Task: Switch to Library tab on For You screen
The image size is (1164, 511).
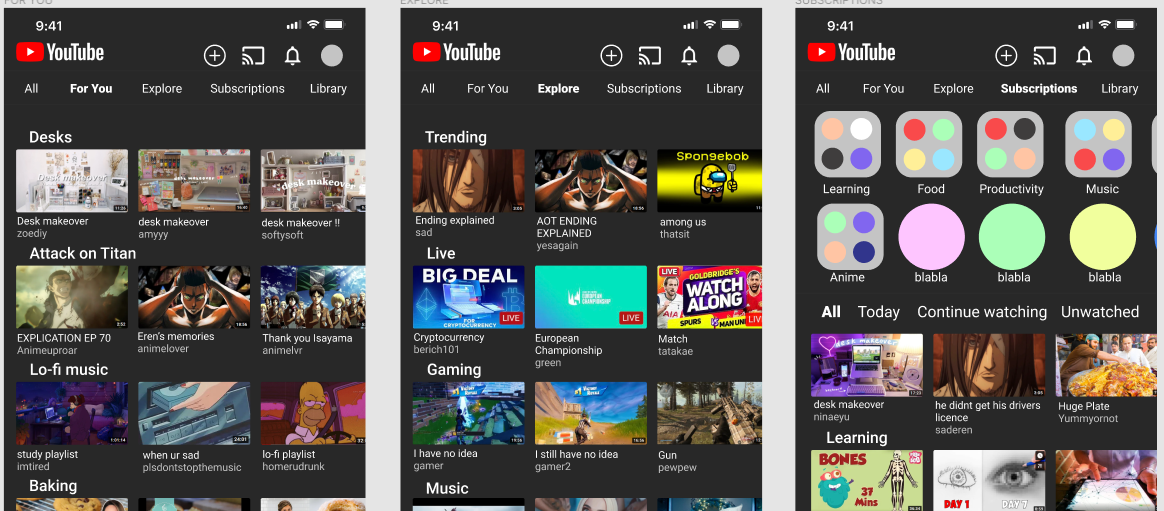Action: [x=328, y=88]
